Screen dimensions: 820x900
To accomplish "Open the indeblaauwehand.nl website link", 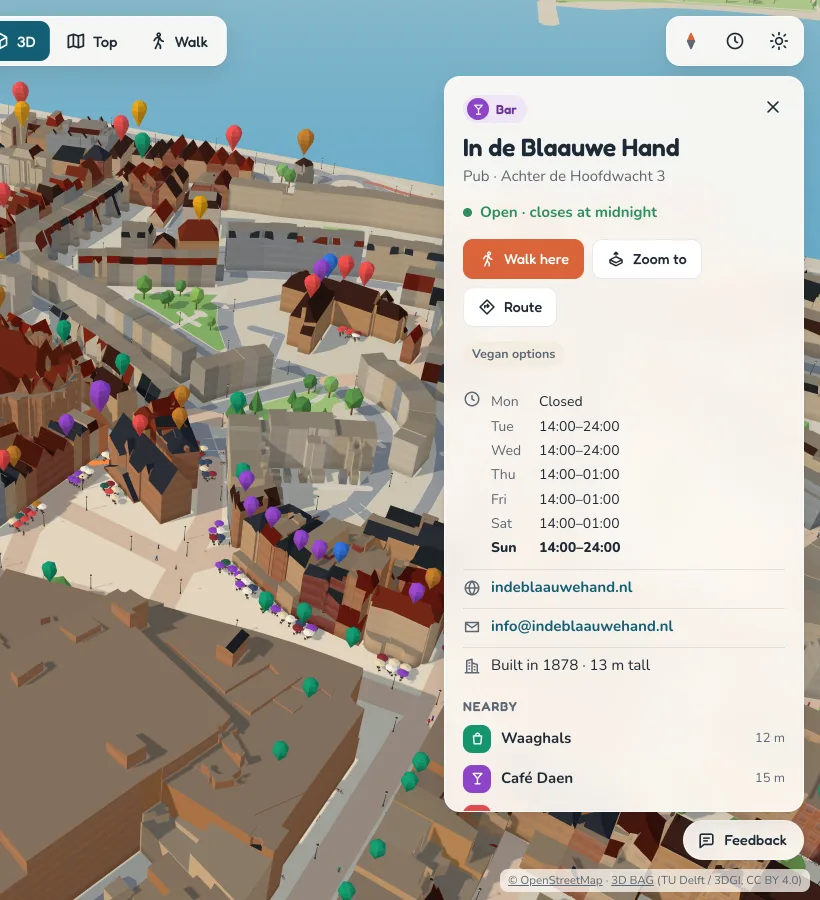I will (561, 587).
